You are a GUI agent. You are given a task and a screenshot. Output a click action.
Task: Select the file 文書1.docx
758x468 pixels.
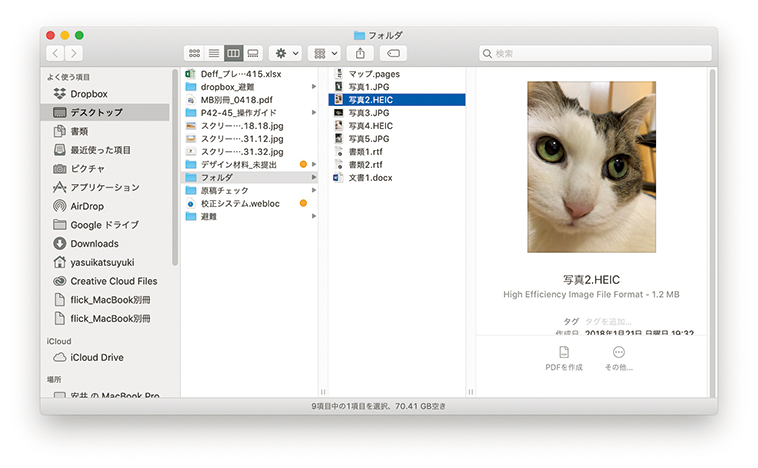[x=370, y=177]
